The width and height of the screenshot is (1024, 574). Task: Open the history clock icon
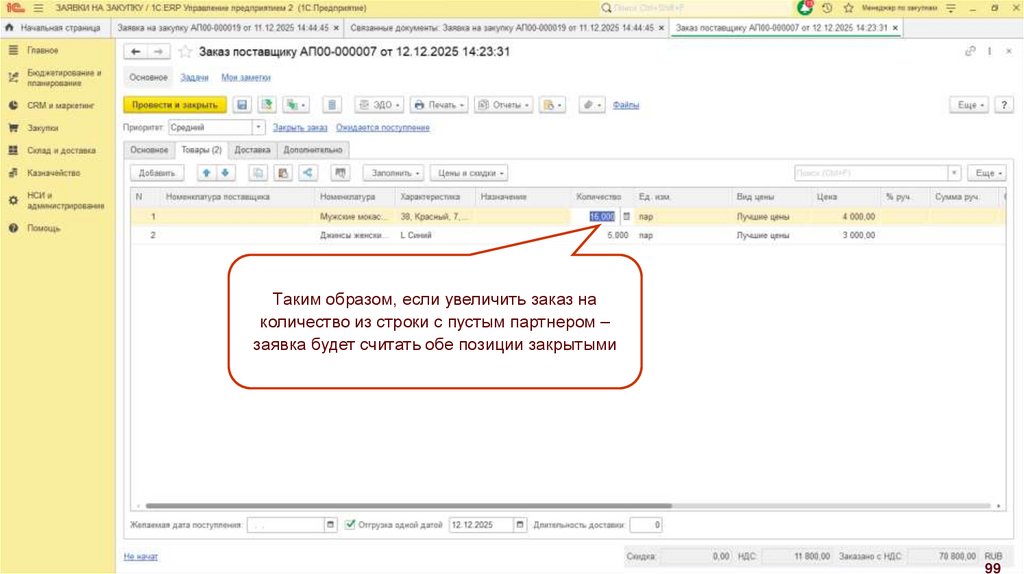coord(827,7)
